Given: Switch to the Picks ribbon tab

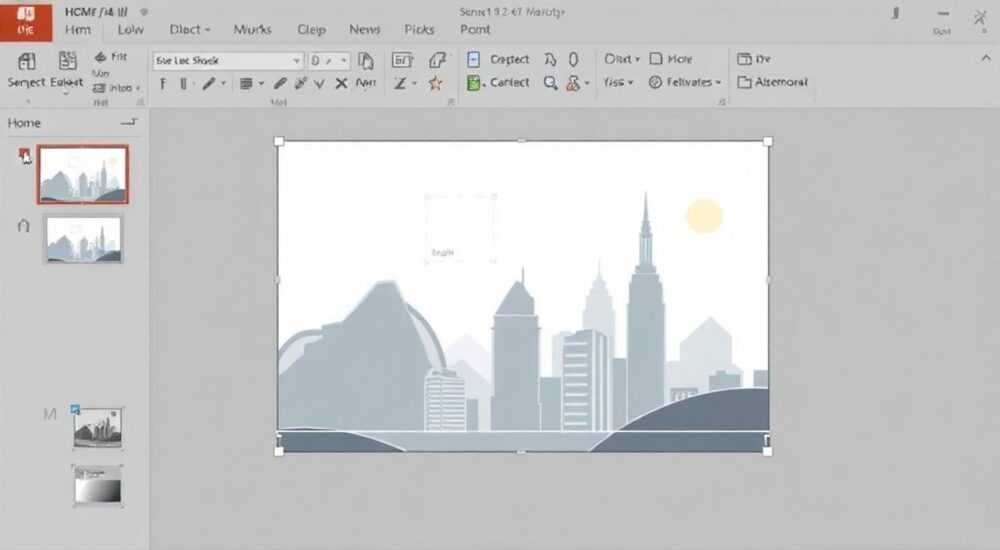Looking at the screenshot, I should [419, 29].
